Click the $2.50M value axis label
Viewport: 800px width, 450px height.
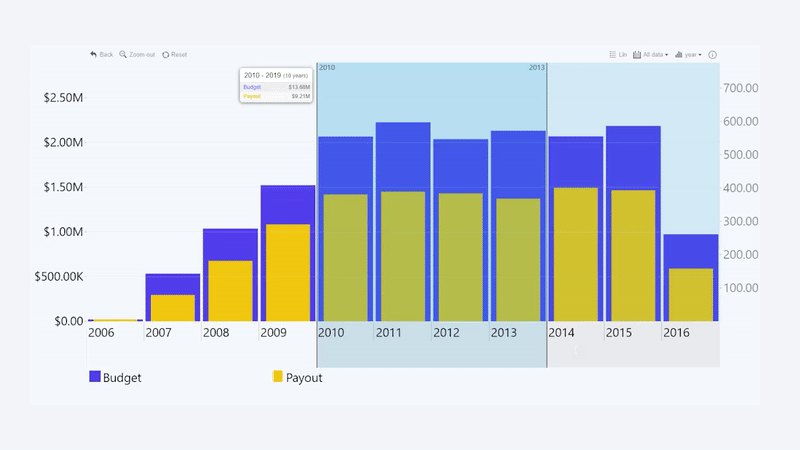(63, 97)
